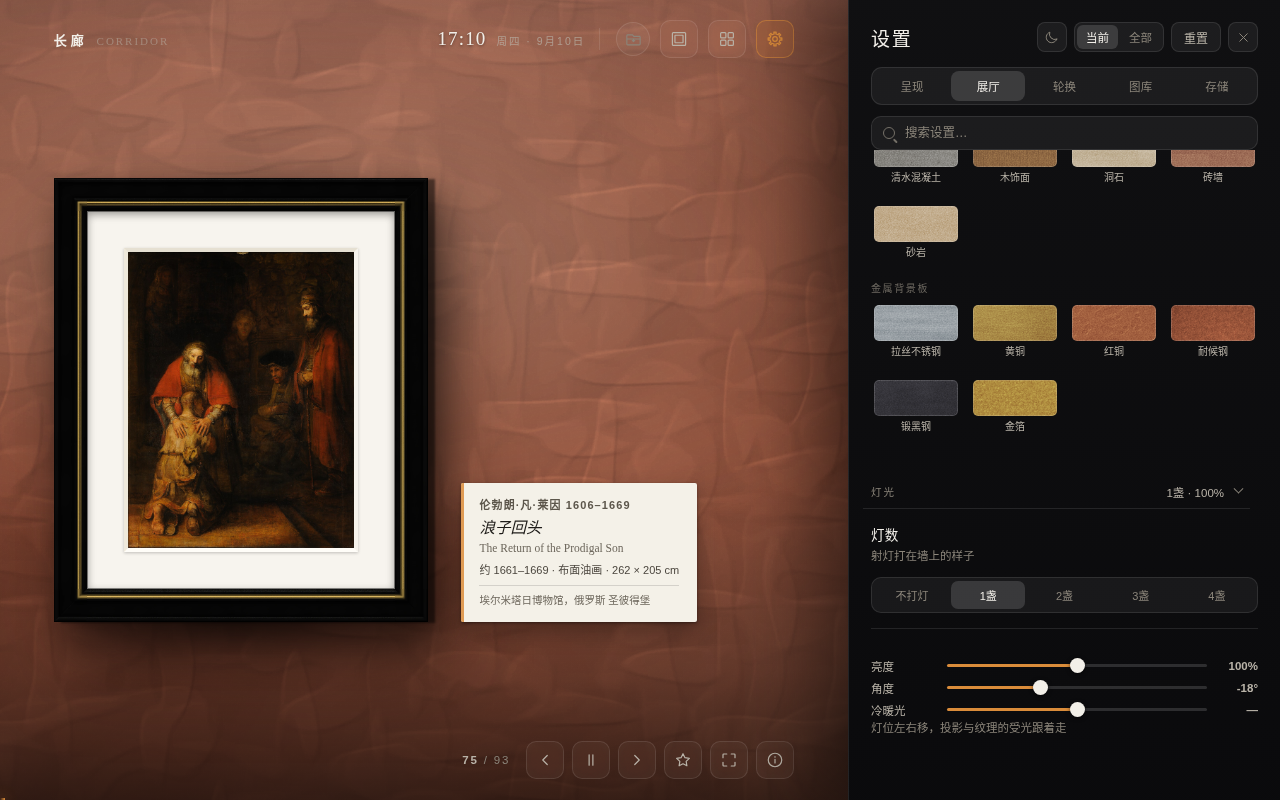Click the 亮度 brightness slider handle
The height and width of the screenshot is (800, 1280).
(1077, 665)
